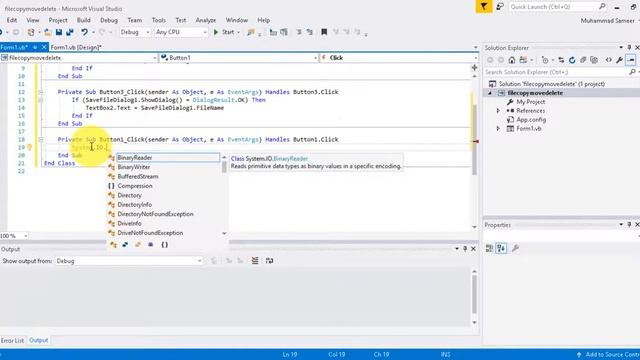Viewport: 640px width, 360px height.
Task: Open the Debug menu
Action: 109,20
